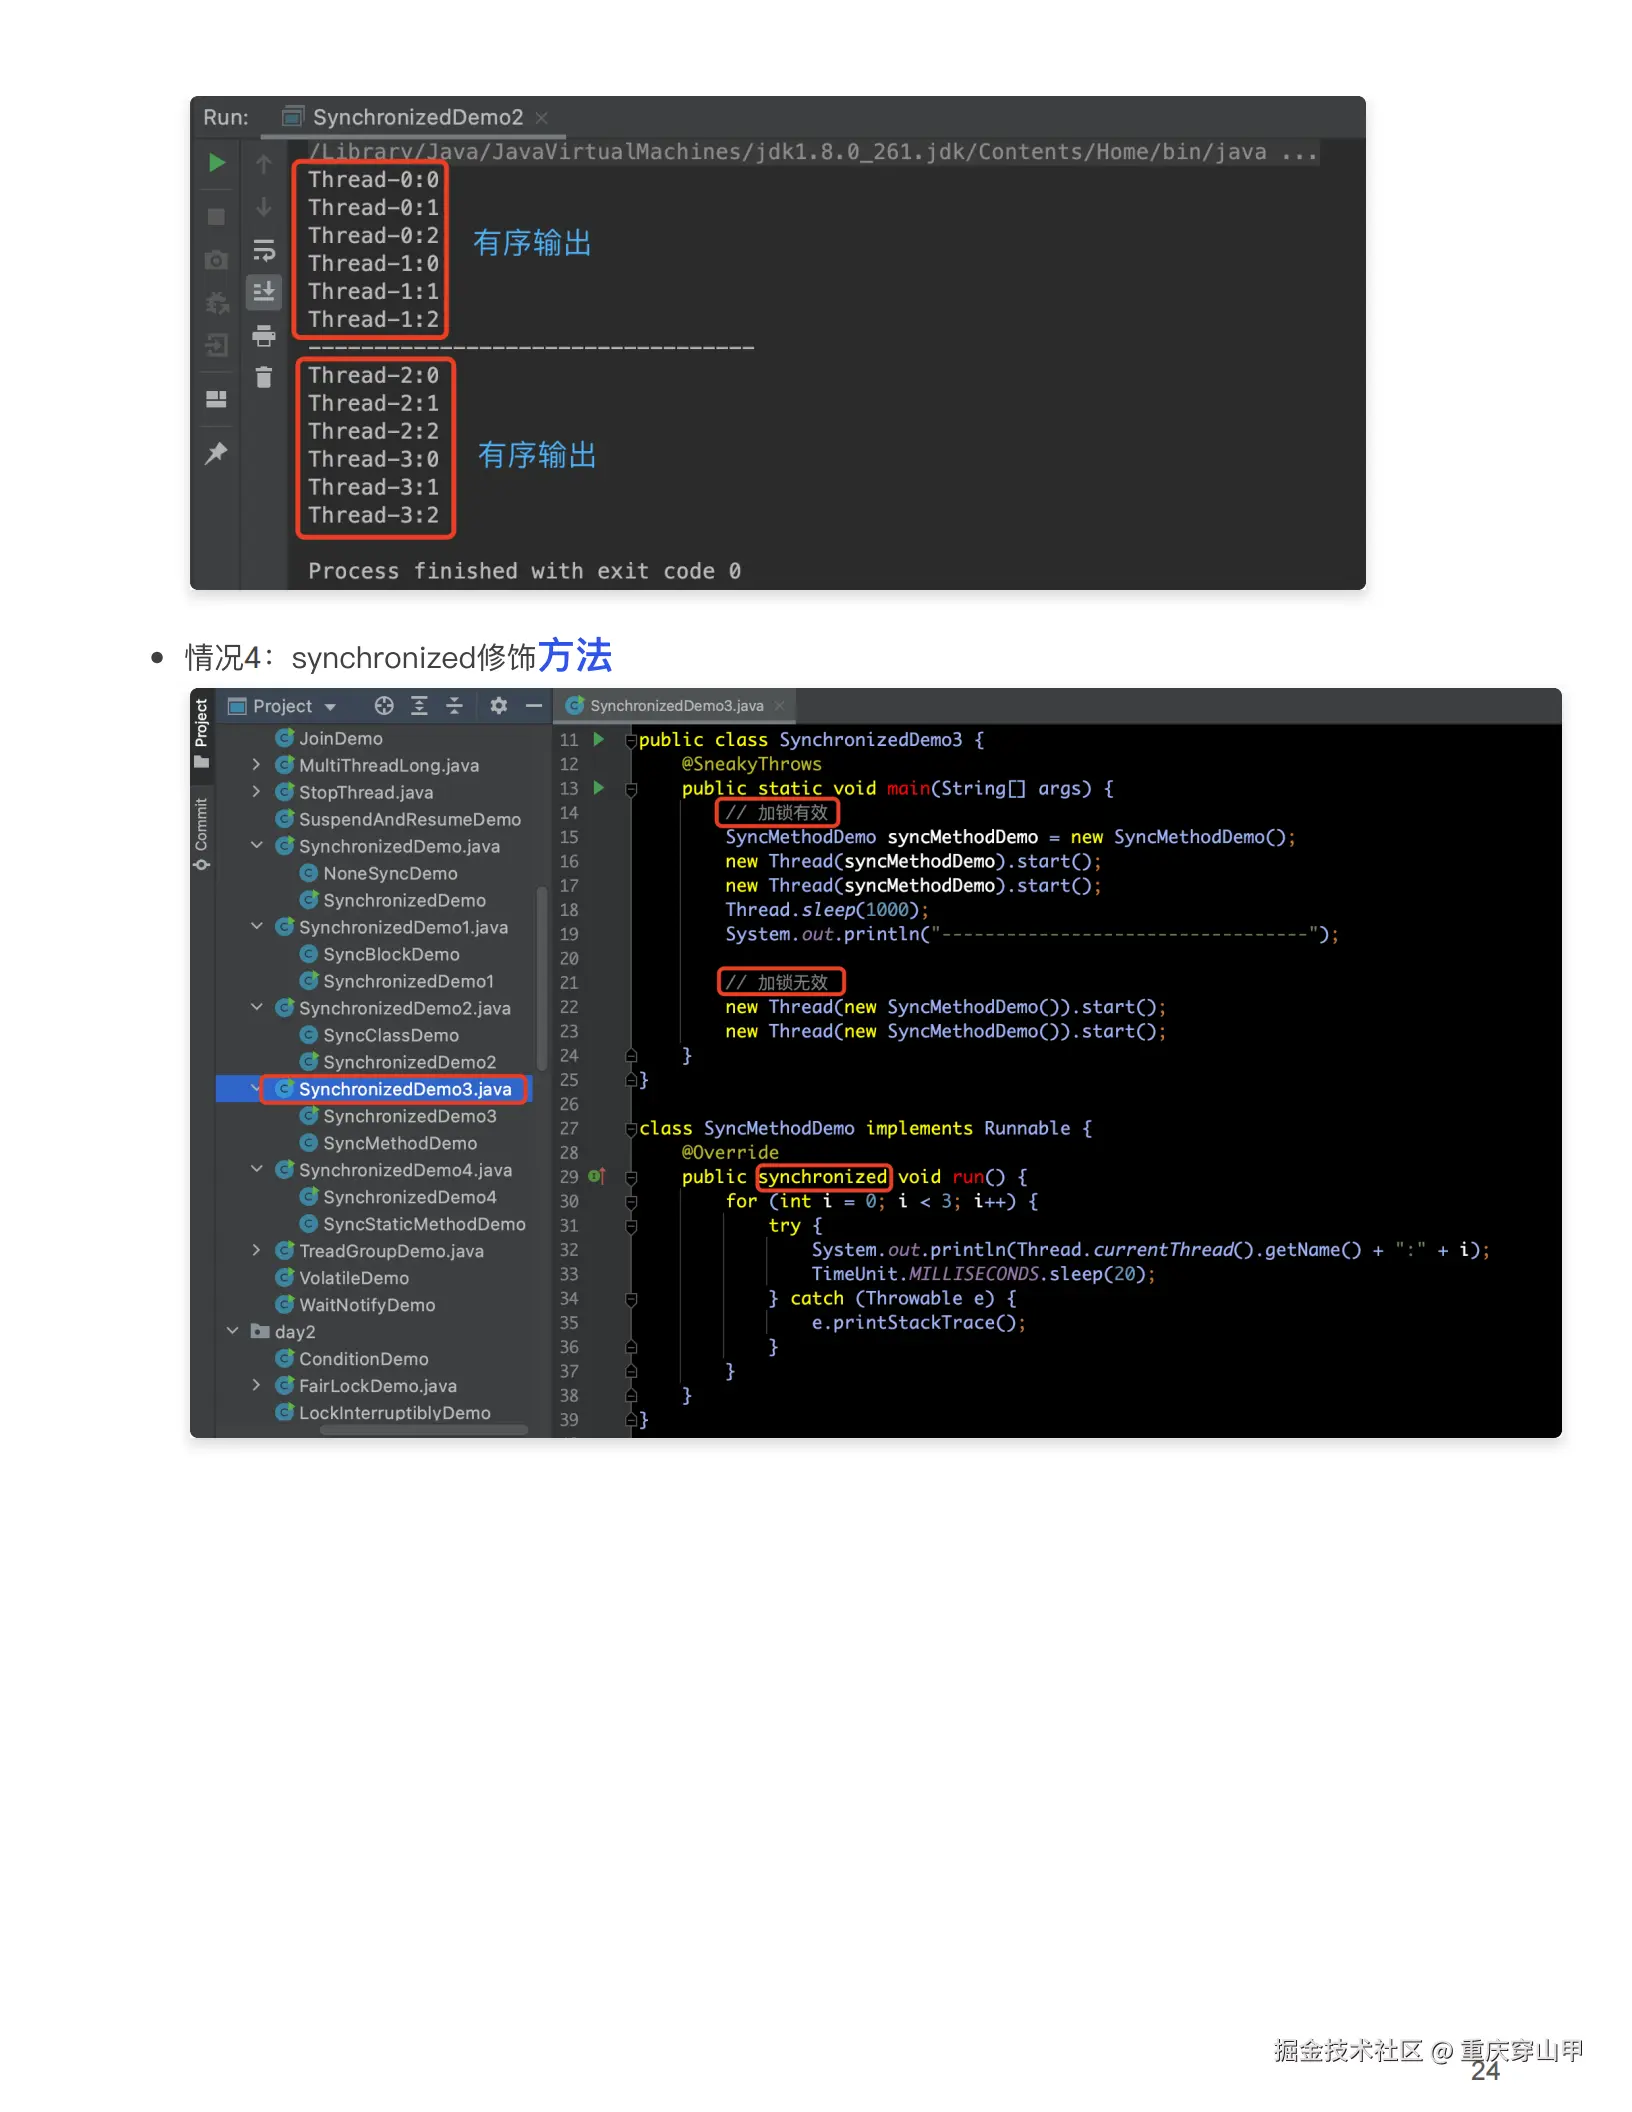
Task: Expand StopThread.java tree node
Action: [x=256, y=792]
